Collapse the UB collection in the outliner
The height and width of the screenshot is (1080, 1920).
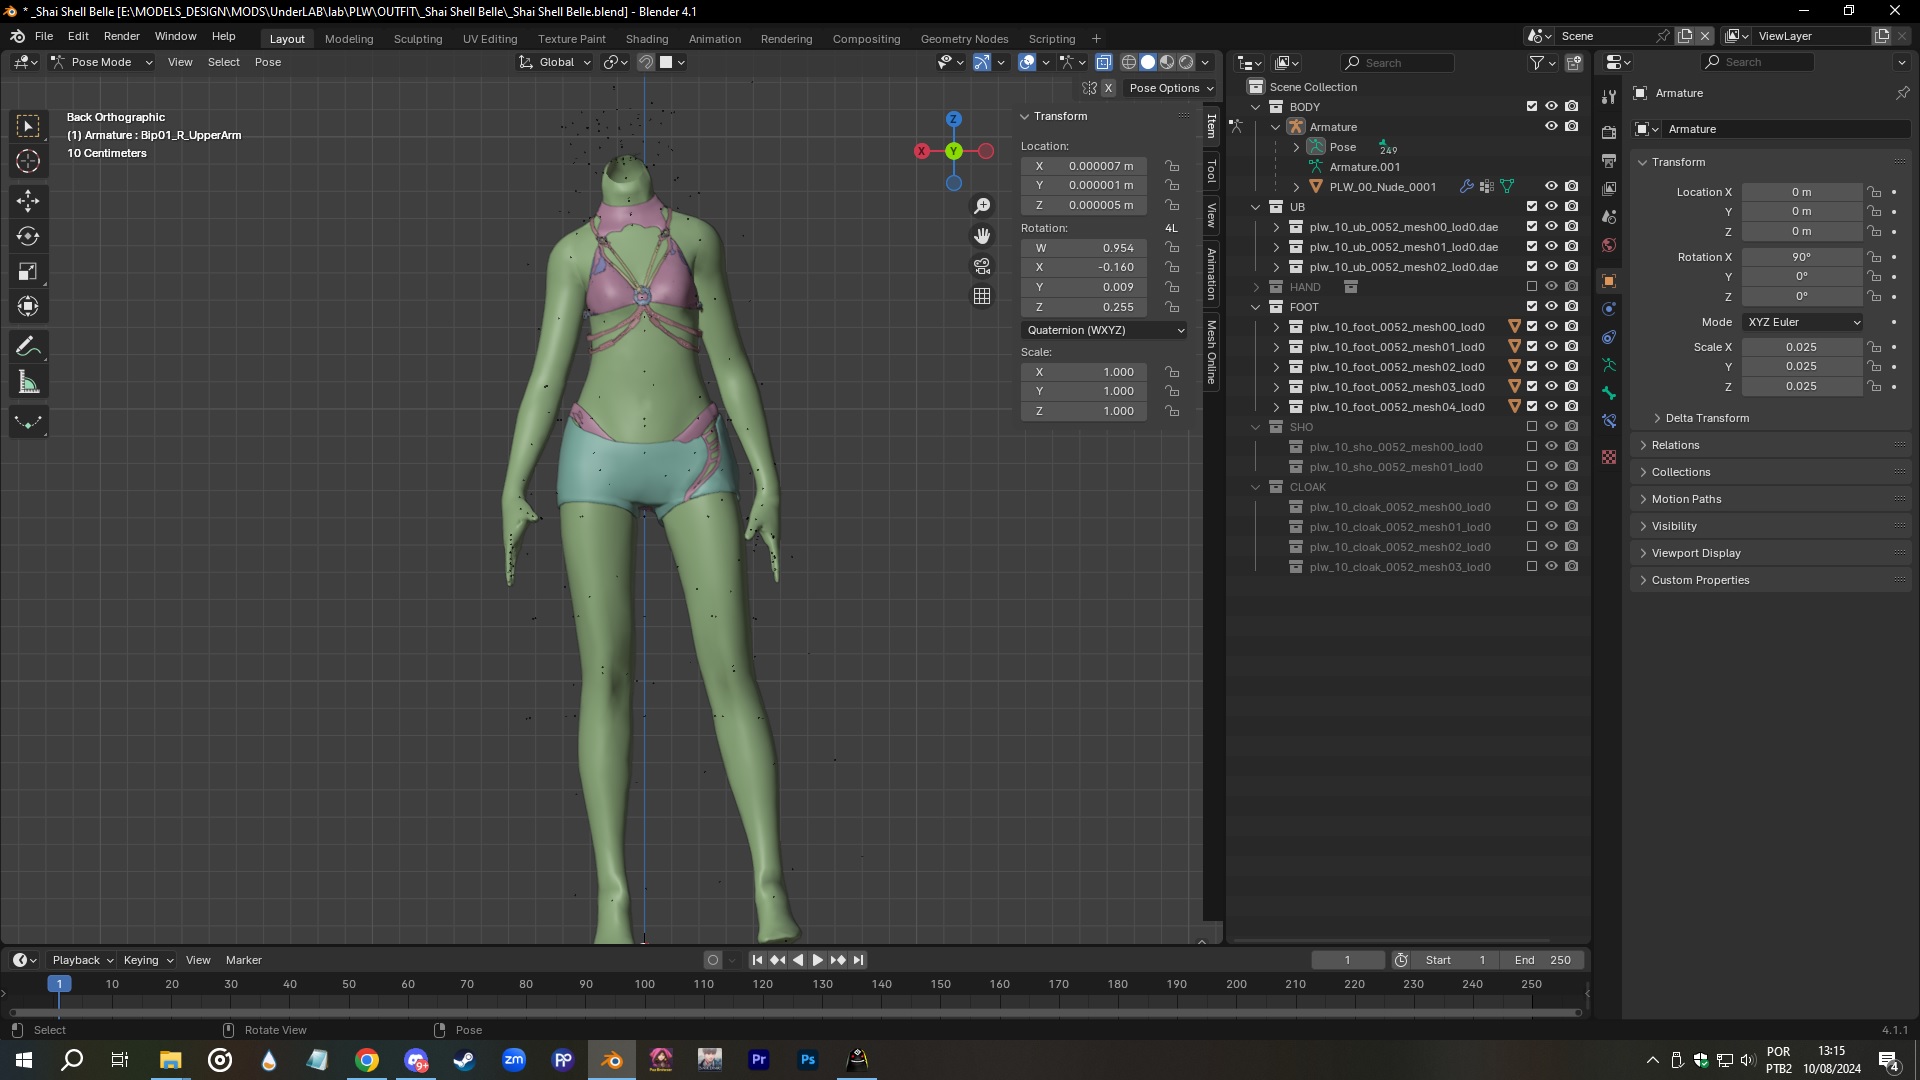[x=1256, y=207]
